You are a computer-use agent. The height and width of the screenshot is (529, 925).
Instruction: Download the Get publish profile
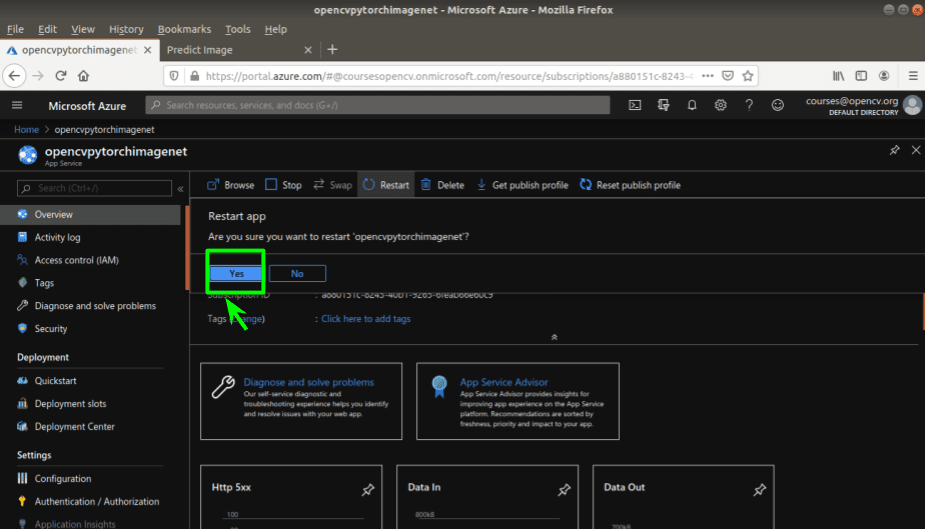(x=523, y=185)
